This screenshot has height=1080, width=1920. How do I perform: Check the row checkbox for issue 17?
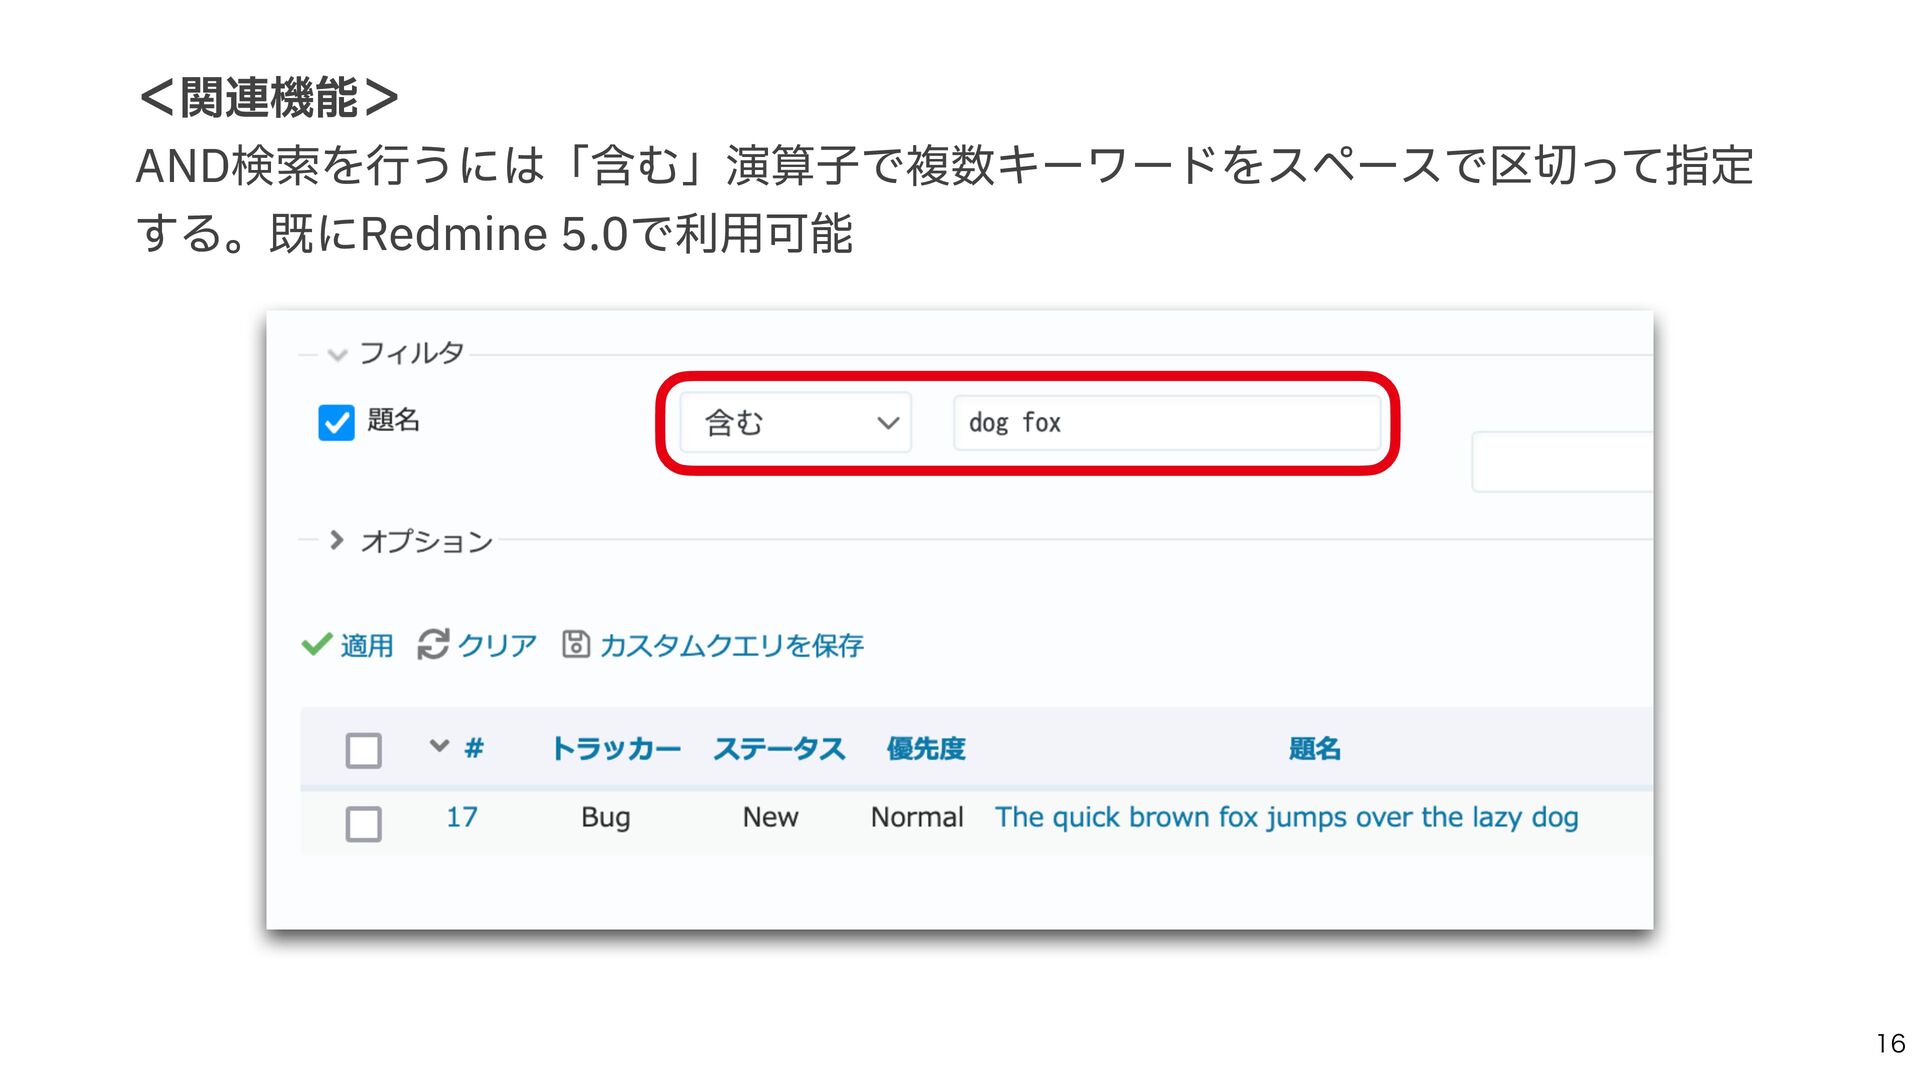pos(363,824)
